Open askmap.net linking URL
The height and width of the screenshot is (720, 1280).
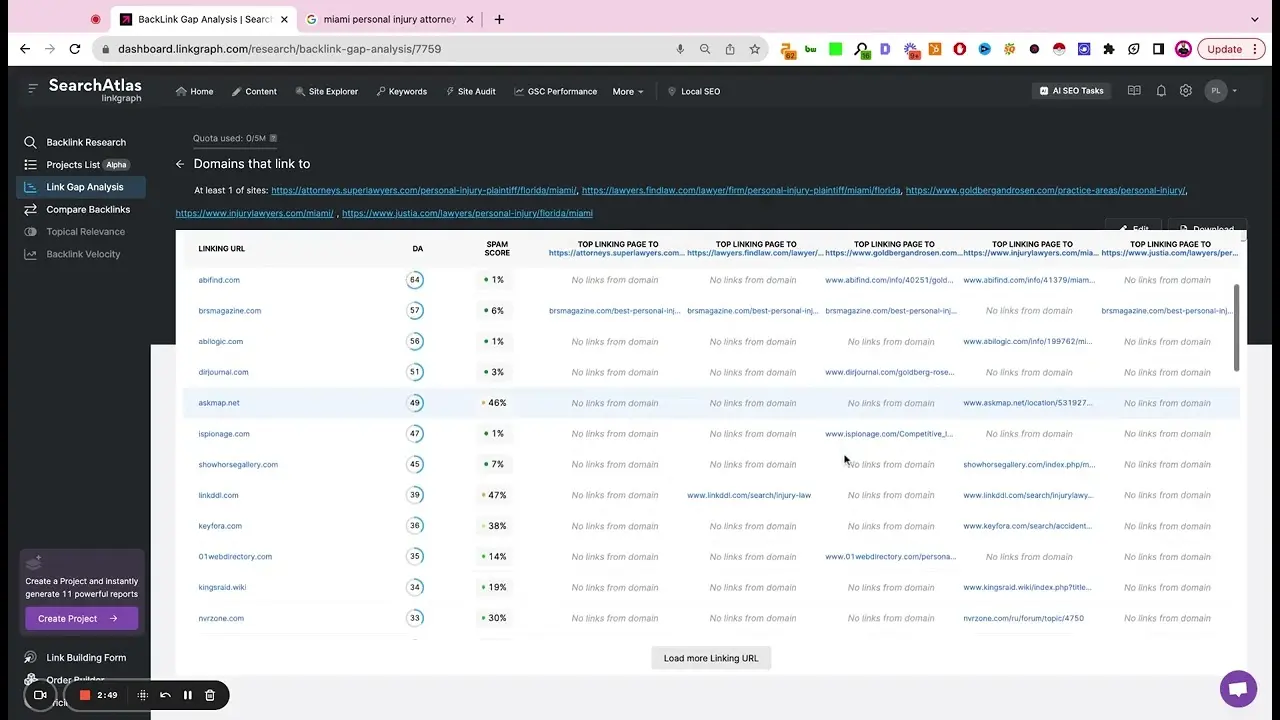coord(219,403)
